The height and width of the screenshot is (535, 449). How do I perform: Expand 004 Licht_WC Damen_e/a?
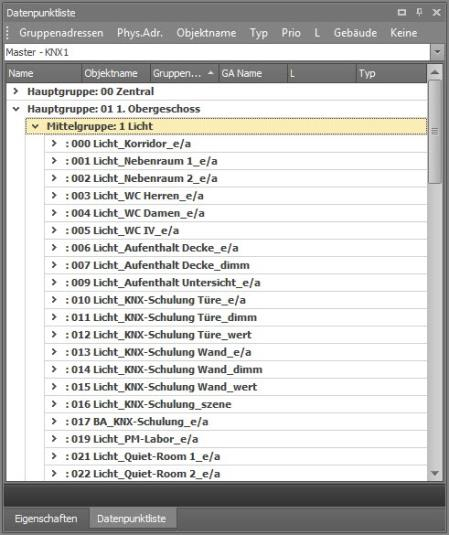54,213
